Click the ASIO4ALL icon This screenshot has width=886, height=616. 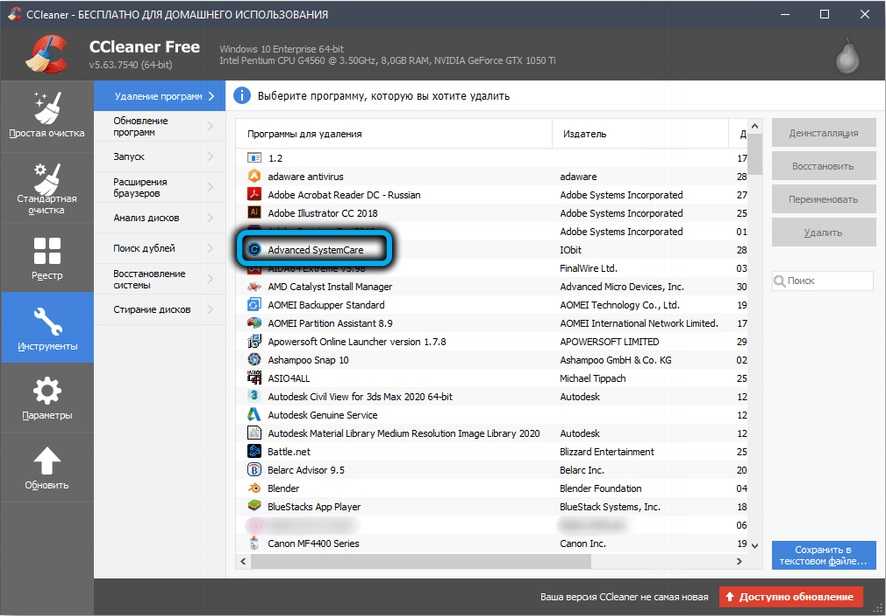tap(254, 378)
